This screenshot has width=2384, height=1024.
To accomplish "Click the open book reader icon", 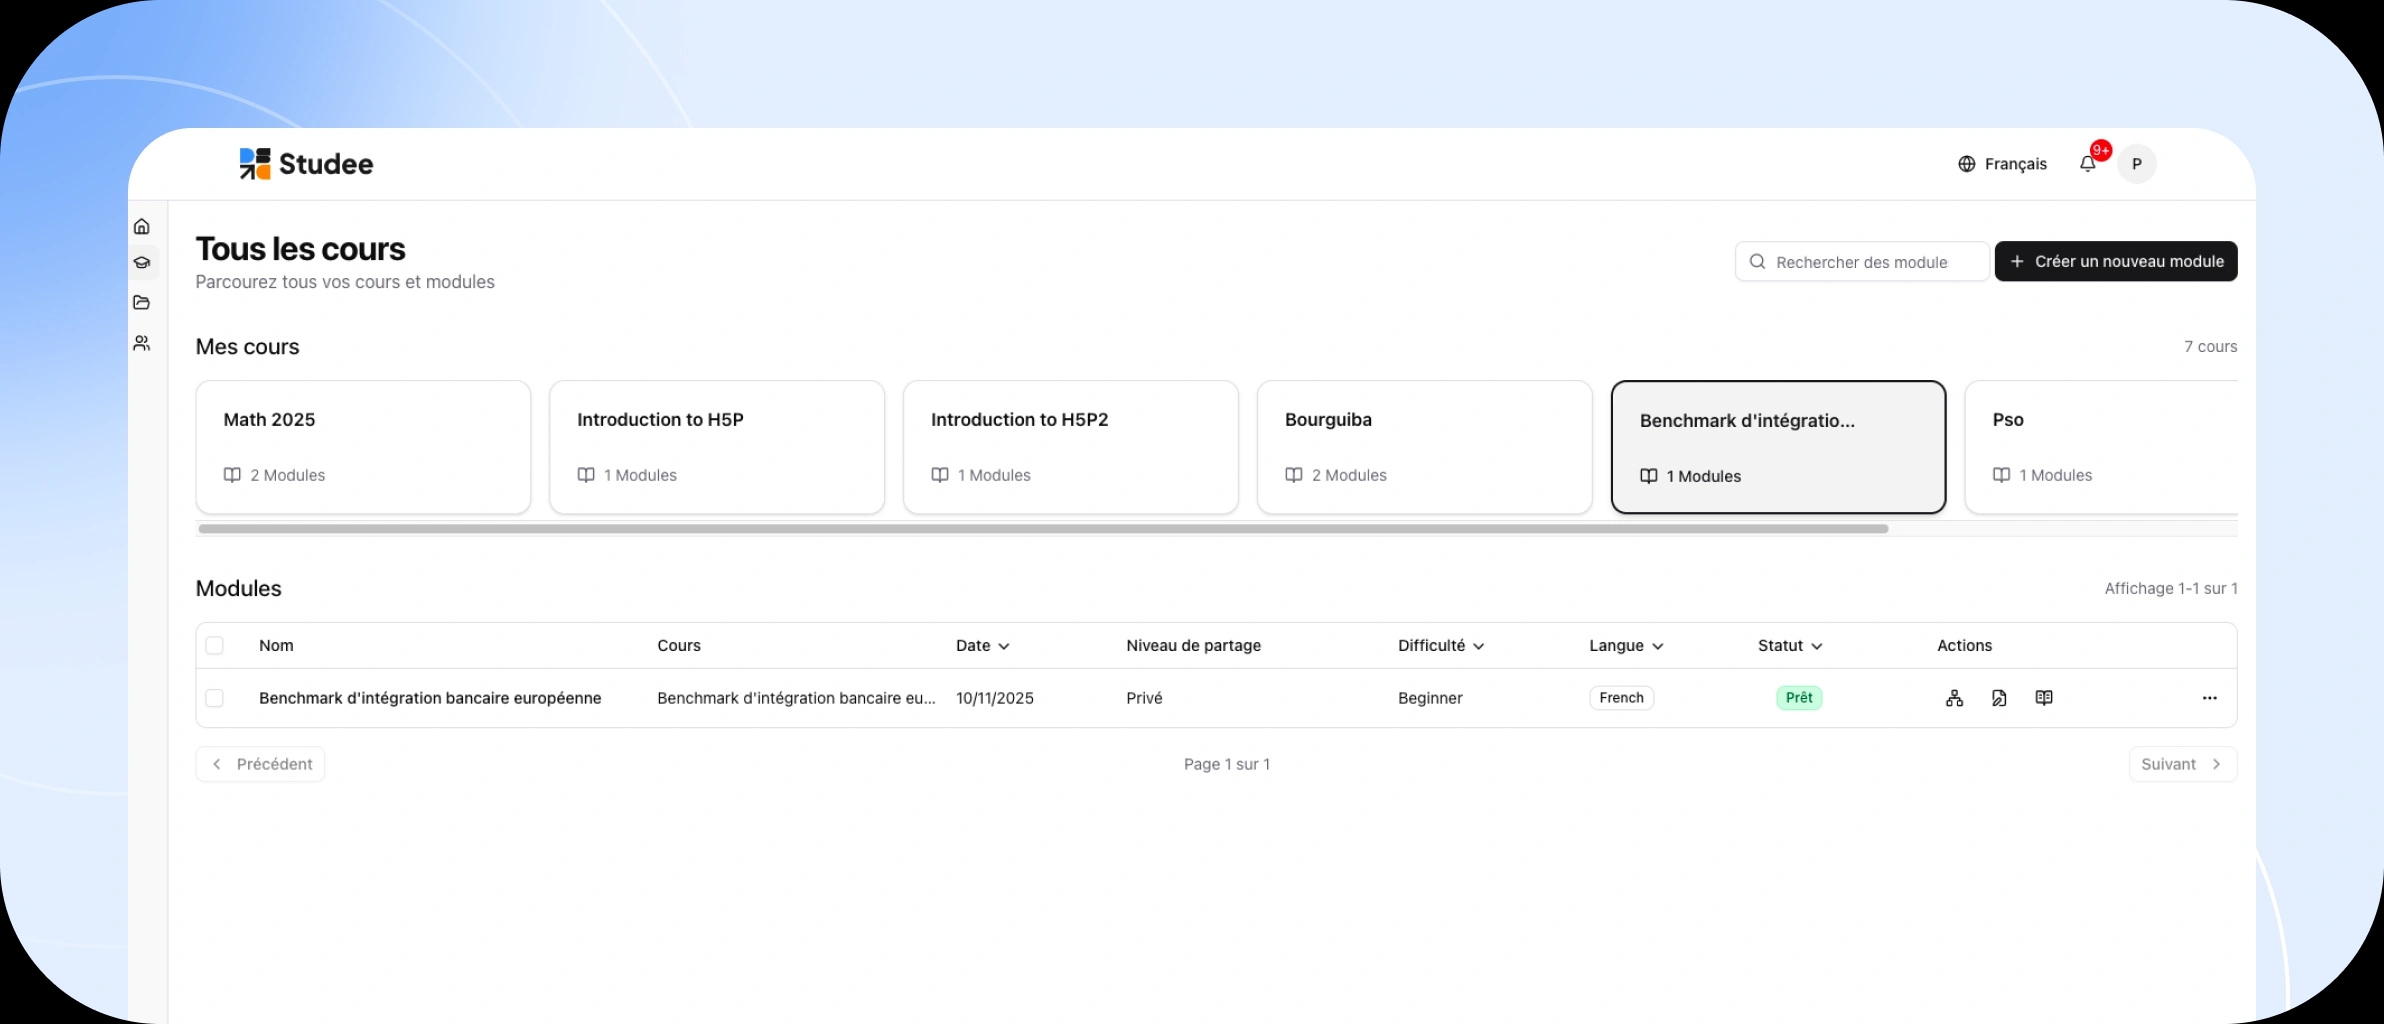I will tap(2044, 698).
